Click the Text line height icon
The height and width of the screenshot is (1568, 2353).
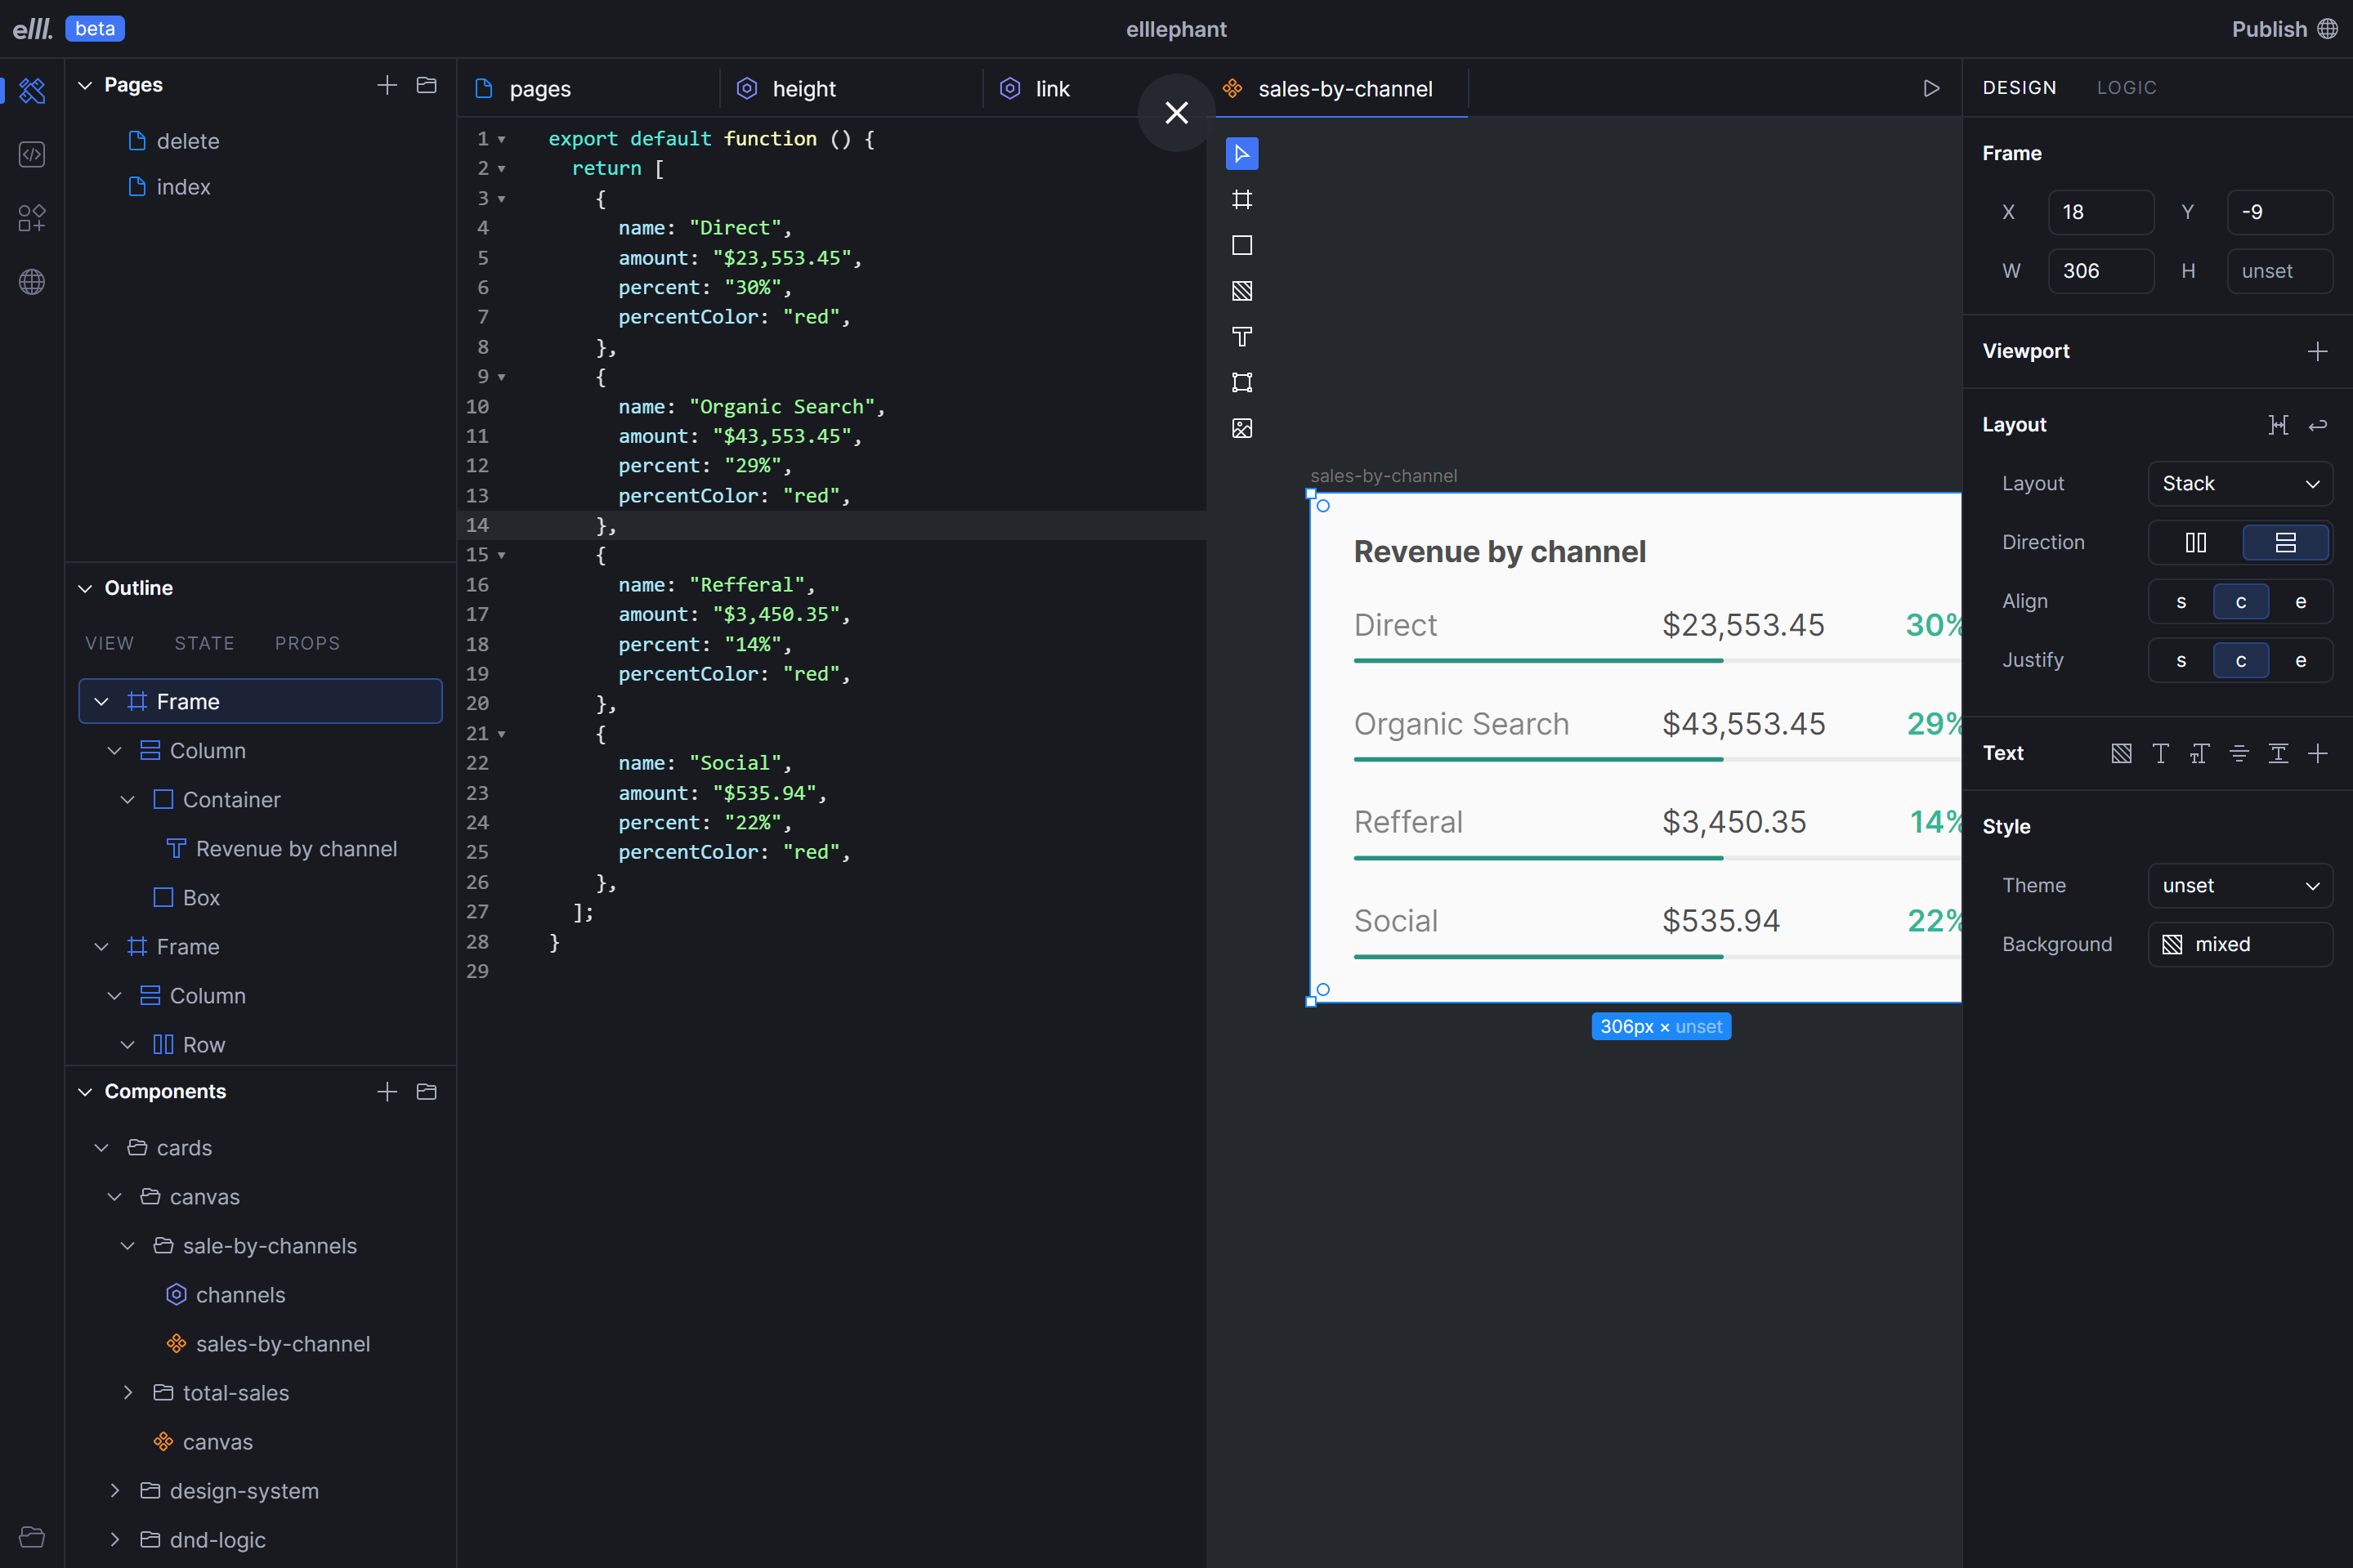(x=2278, y=754)
